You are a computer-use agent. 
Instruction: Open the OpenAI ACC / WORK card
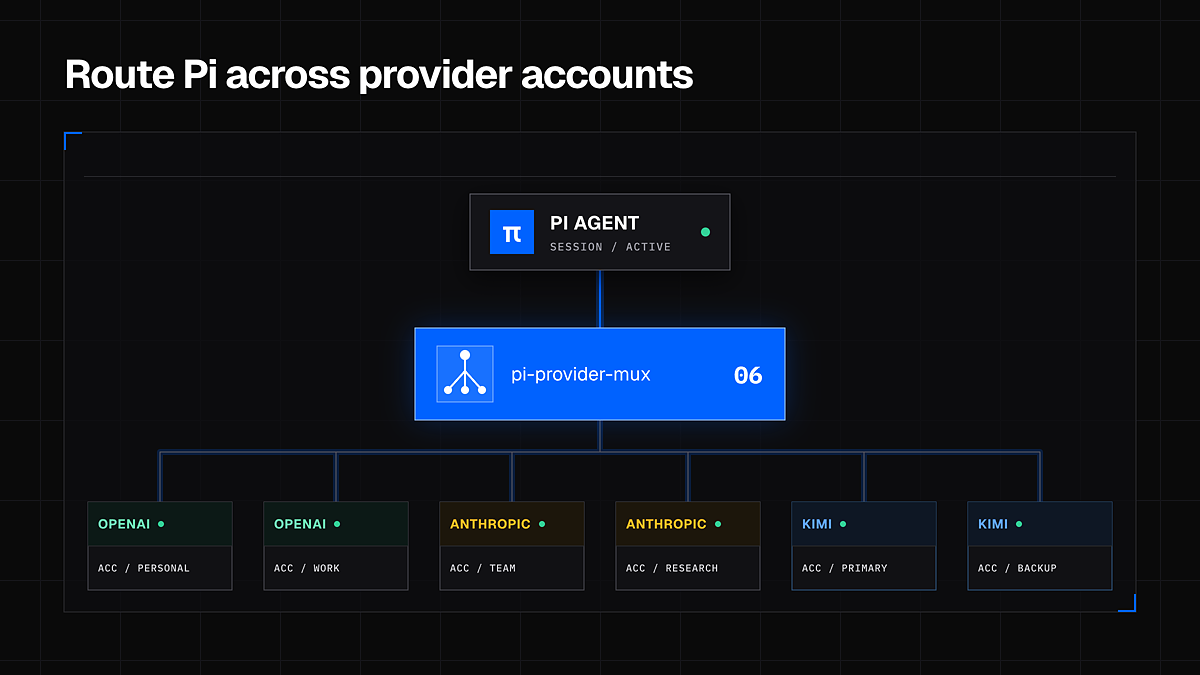coord(336,546)
